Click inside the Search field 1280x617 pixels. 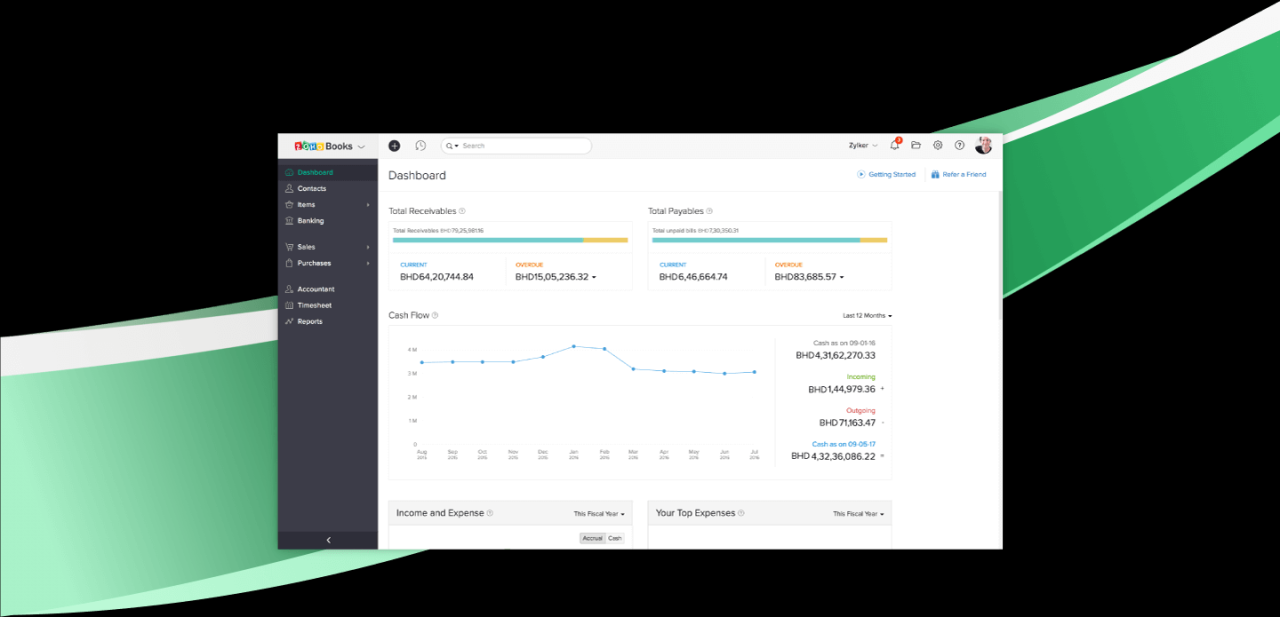(x=515, y=145)
